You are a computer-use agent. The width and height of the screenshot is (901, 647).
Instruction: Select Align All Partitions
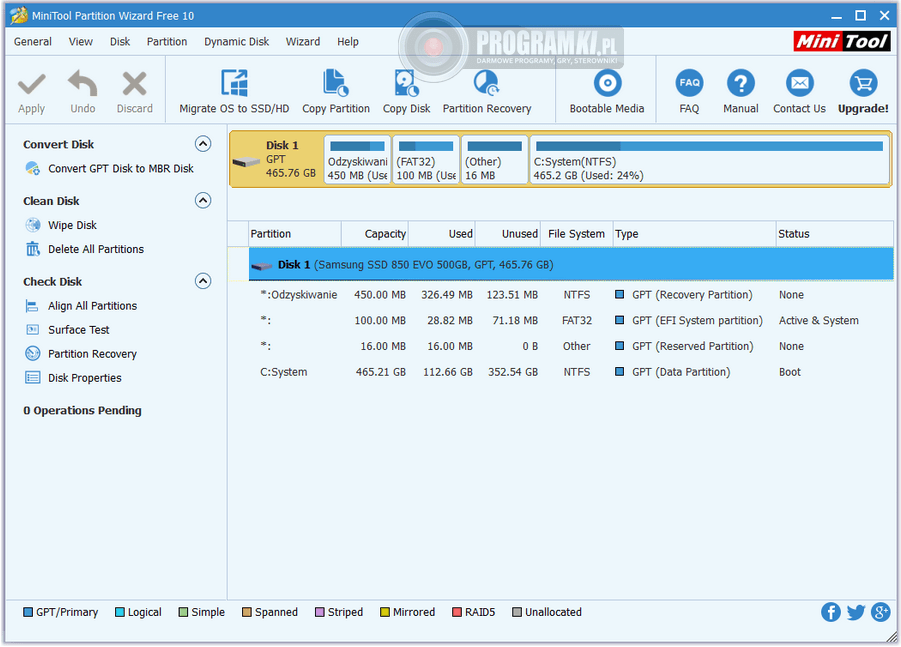pyautogui.click(x=92, y=306)
